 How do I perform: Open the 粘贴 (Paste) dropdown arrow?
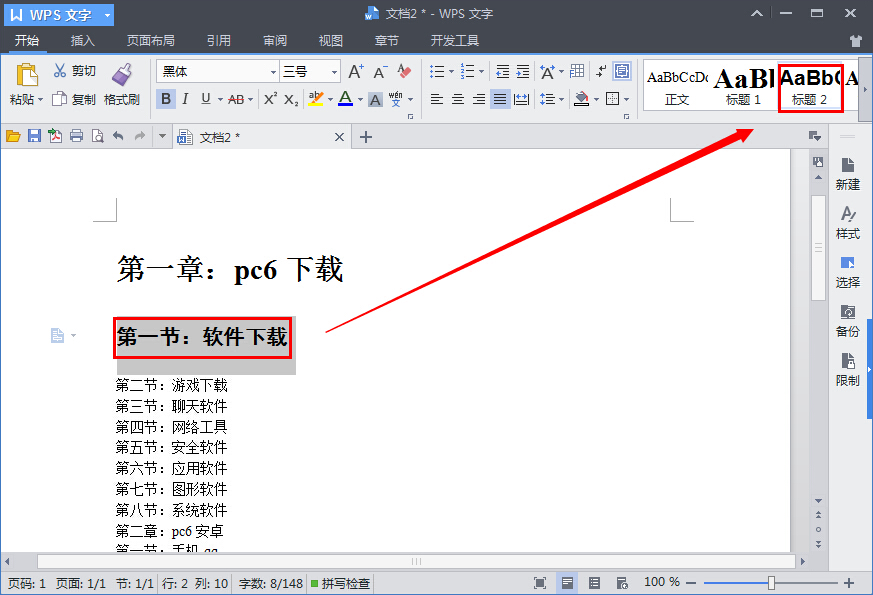[x=41, y=100]
